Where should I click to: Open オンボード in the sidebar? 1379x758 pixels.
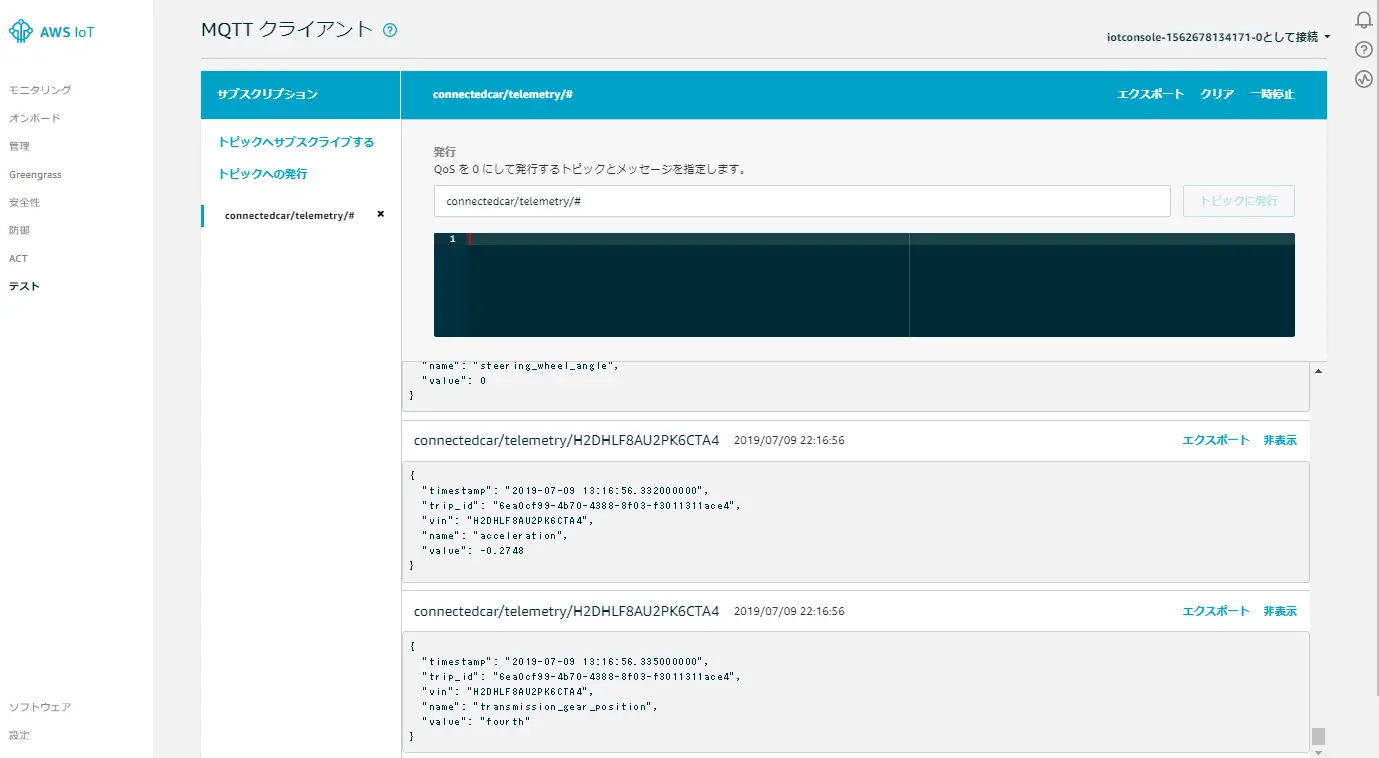35,118
